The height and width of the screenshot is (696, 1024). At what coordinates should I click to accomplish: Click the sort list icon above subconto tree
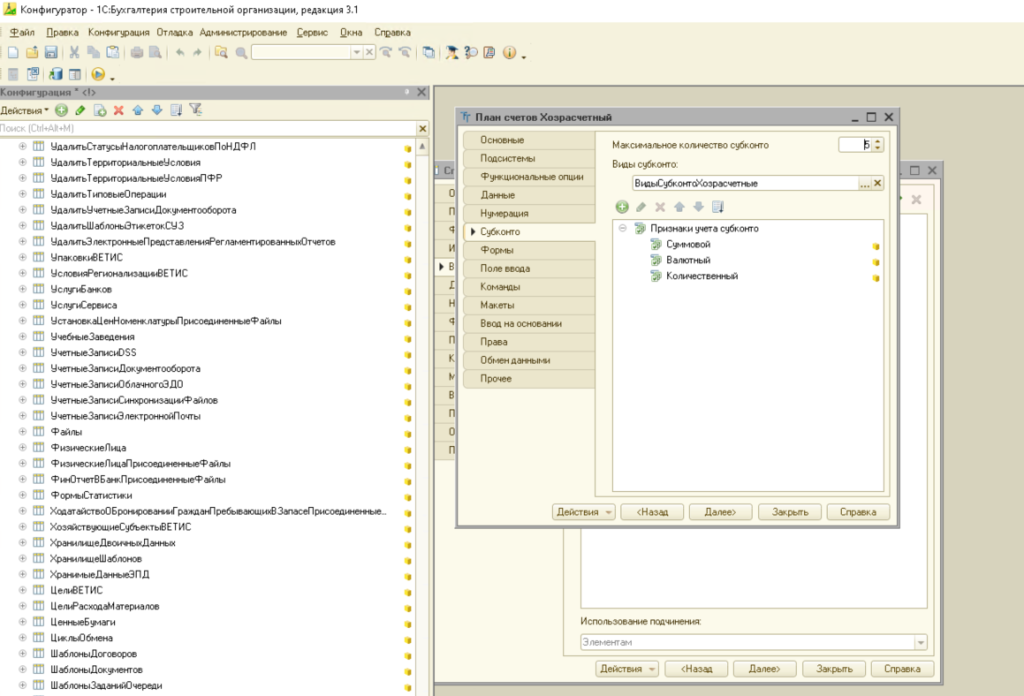[x=717, y=207]
